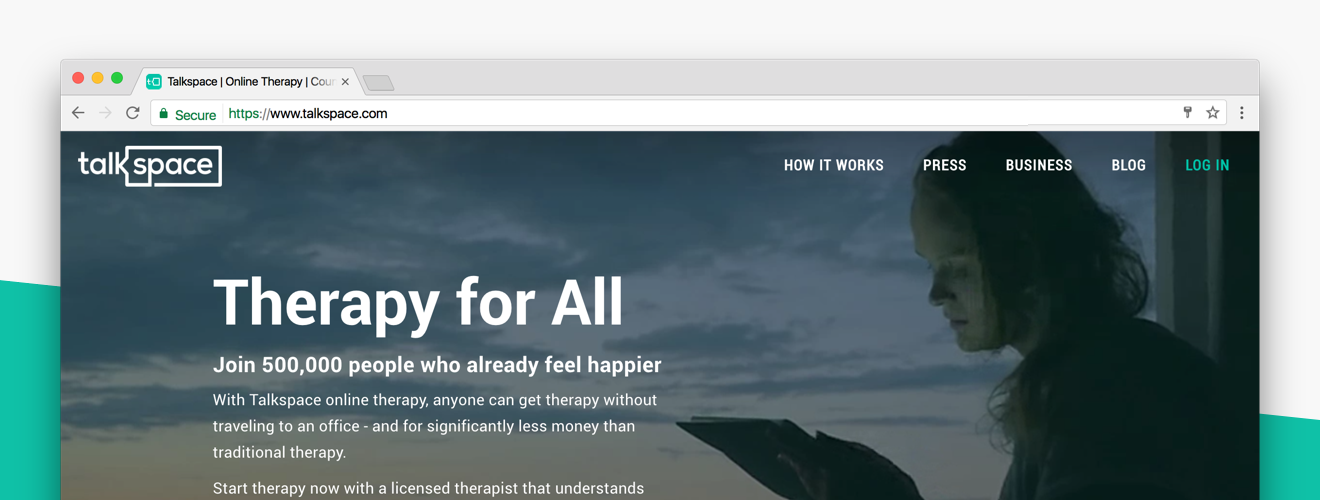Image resolution: width=1320 pixels, height=500 pixels.
Task: Click the Talkspace logo
Action: [150, 166]
